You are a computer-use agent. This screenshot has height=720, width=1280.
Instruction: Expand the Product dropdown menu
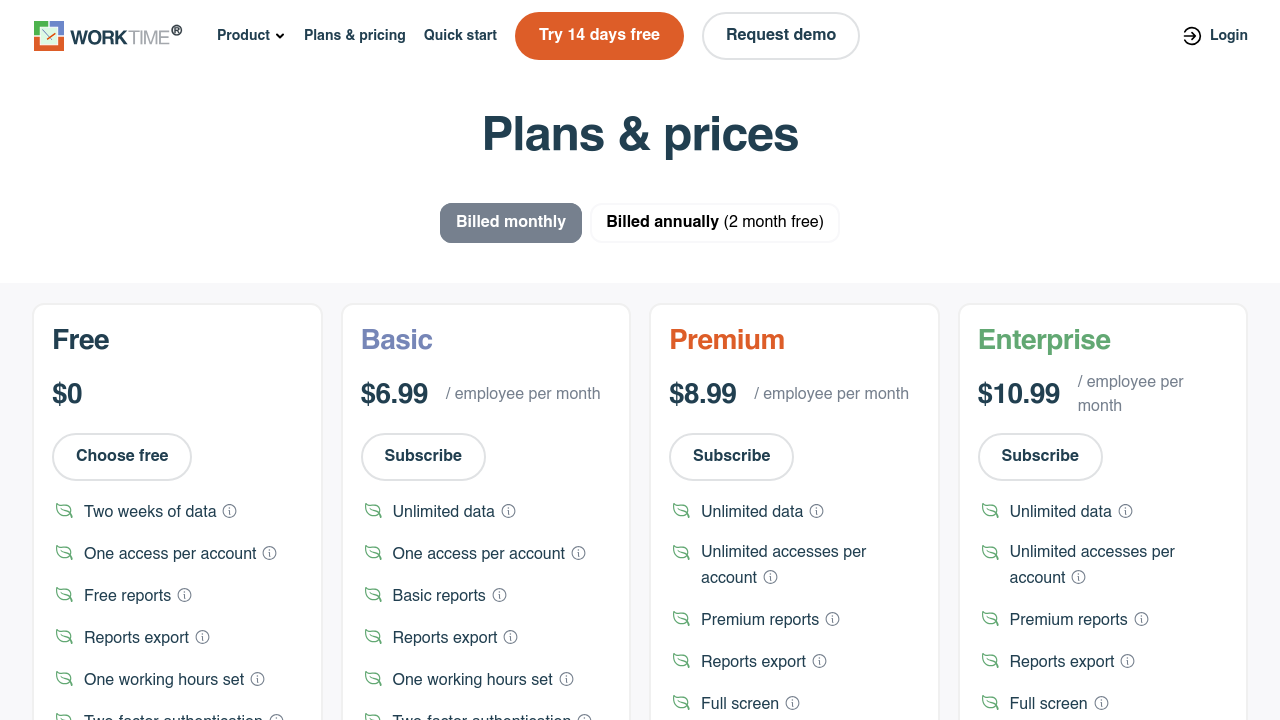(251, 35)
